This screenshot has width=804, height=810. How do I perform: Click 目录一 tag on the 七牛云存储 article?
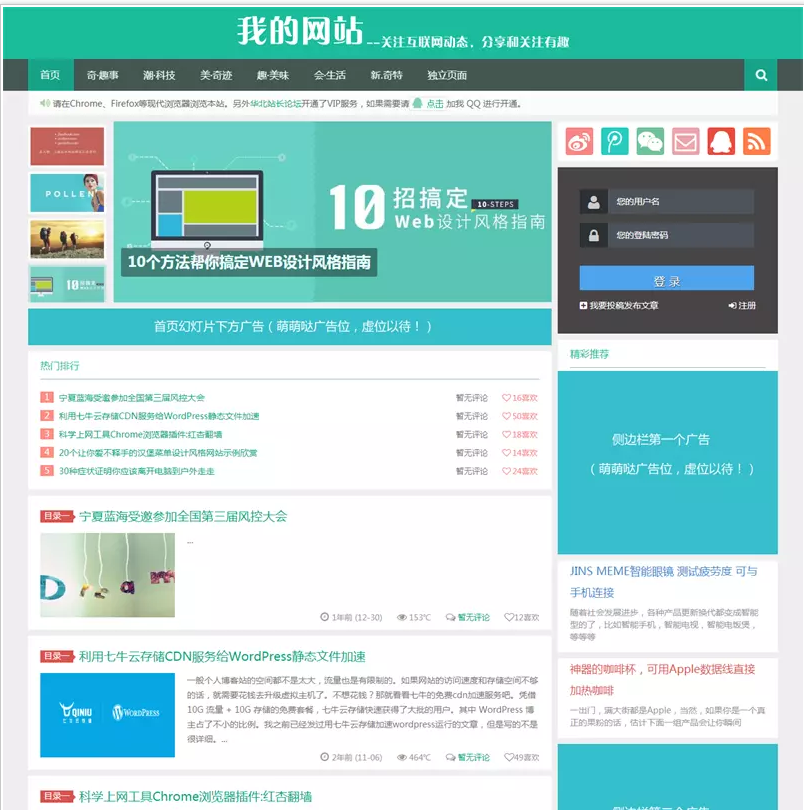click(x=57, y=656)
